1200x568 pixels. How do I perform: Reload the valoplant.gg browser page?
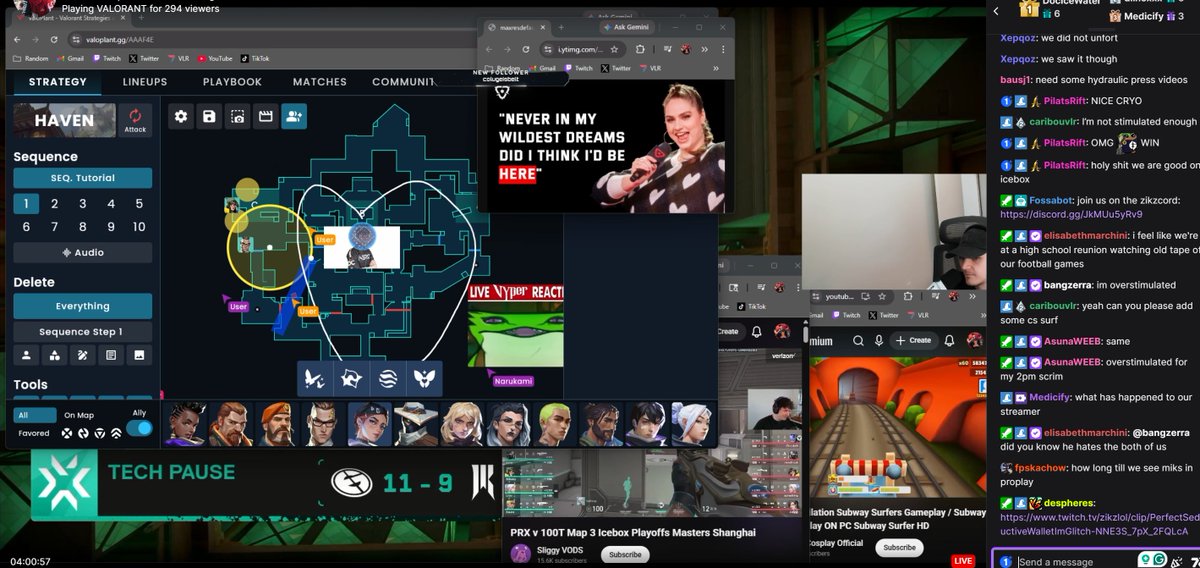[x=54, y=39]
